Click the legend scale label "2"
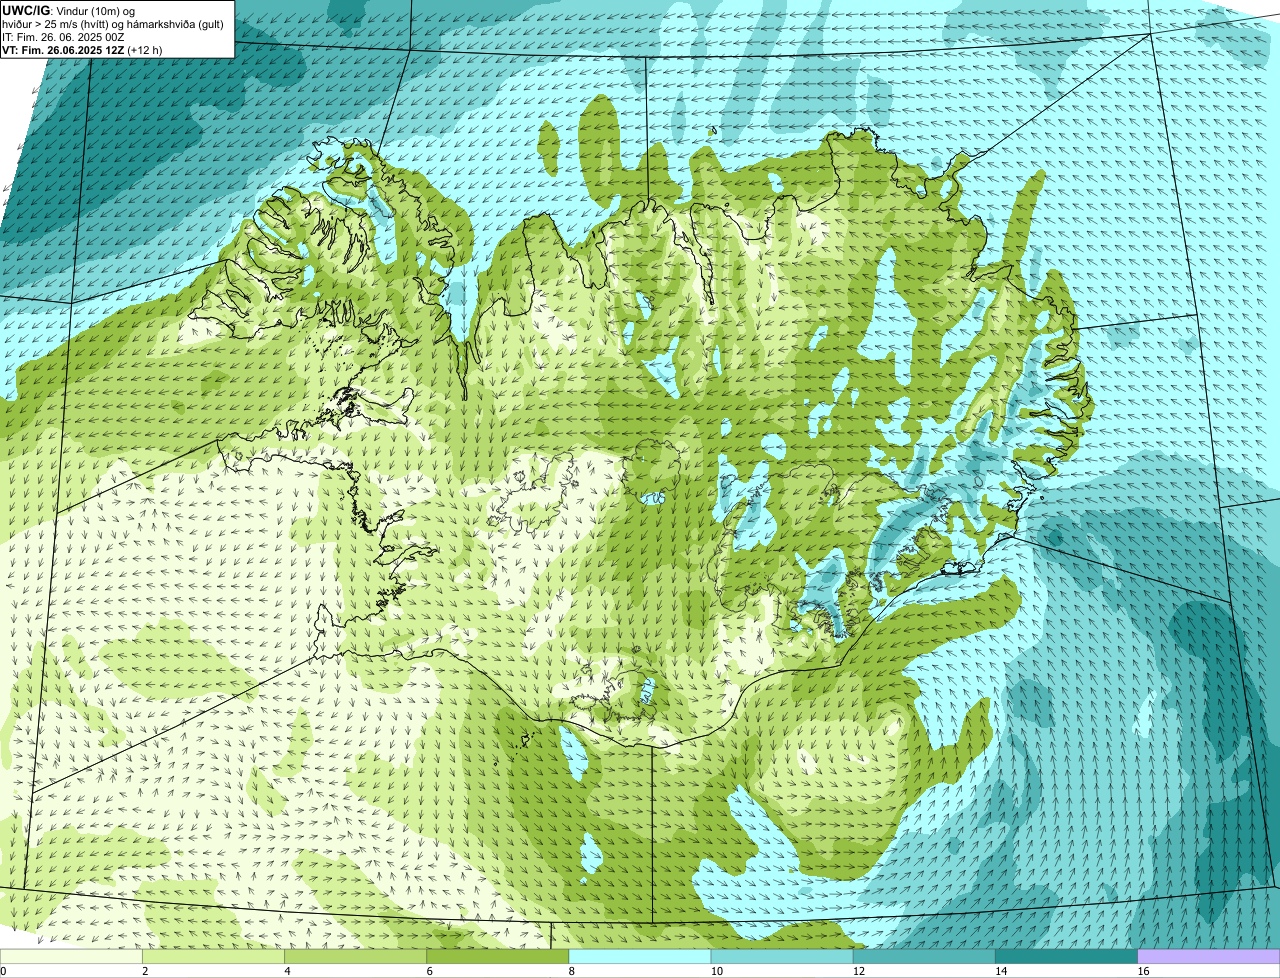The image size is (1280, 978). (145, 971)
